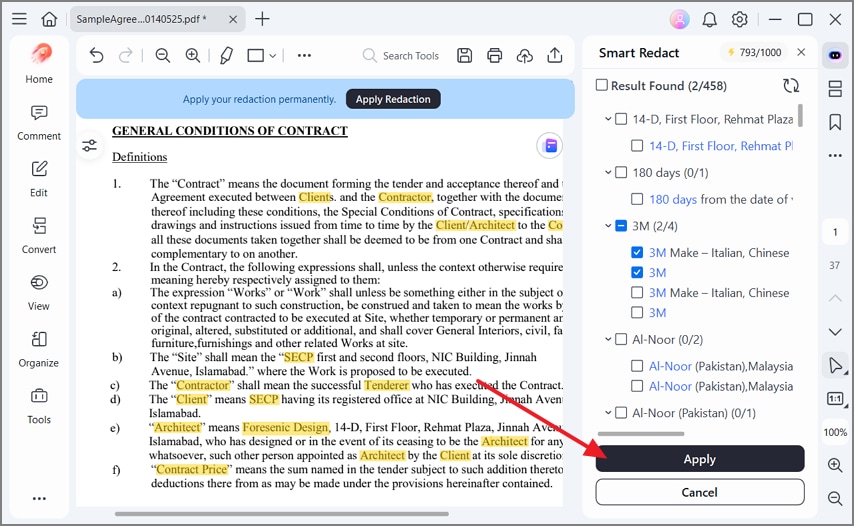Image resolution: width=854 pixels, height=526 pixels.
Task: Refresh the Smart Redact results
Action: click(791, 85)
